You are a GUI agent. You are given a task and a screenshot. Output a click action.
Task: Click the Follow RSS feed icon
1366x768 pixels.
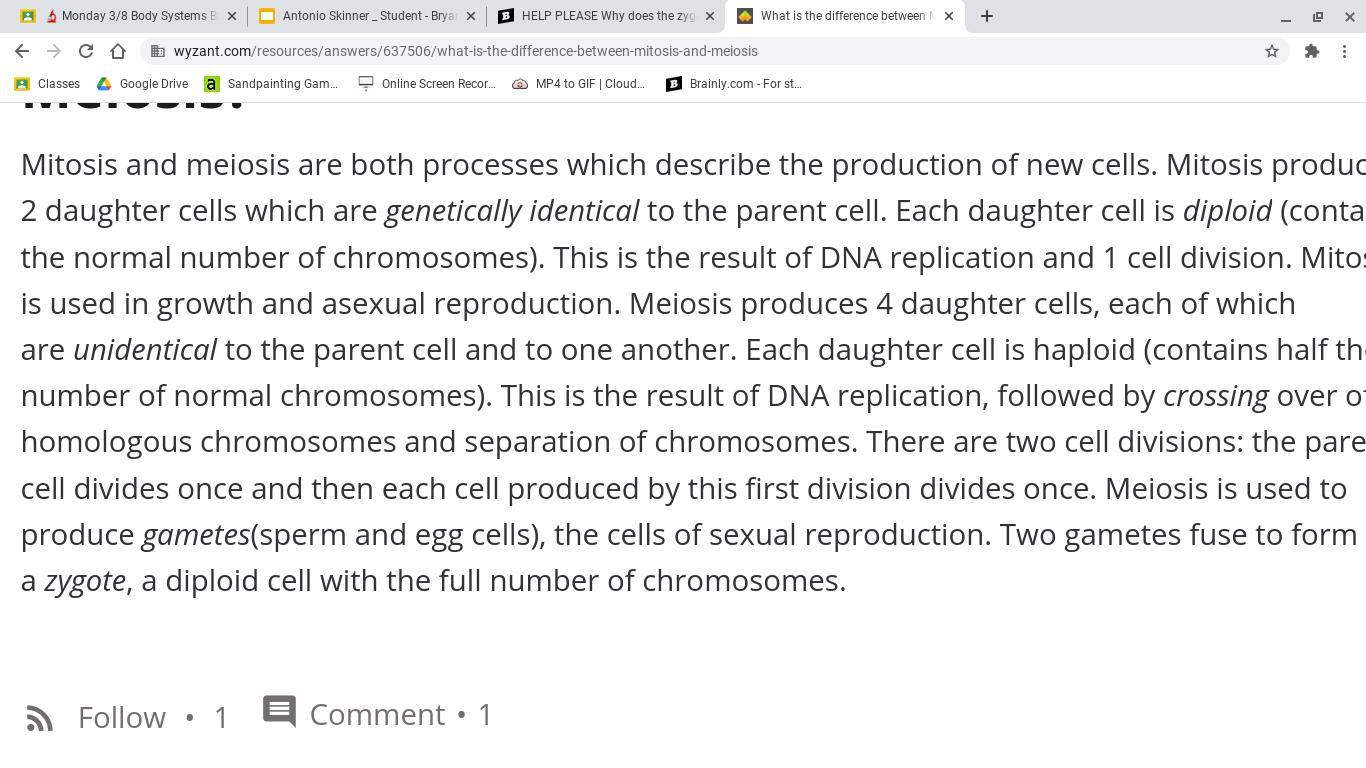click(x=40, y=718)
